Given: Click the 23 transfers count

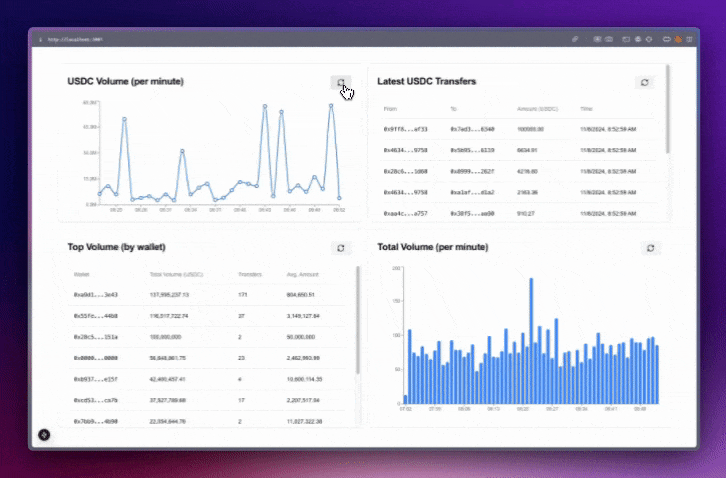Looking at the screenshot, I should coord(241,358).
